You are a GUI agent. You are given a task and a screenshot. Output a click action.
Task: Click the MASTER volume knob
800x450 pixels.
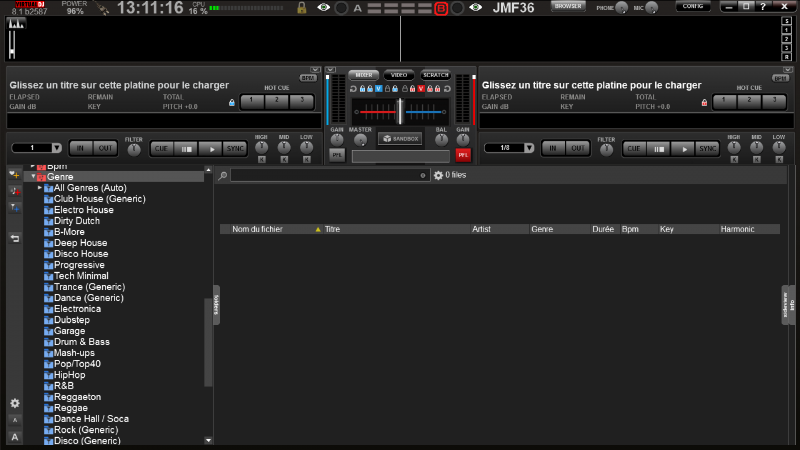(360, 140)
